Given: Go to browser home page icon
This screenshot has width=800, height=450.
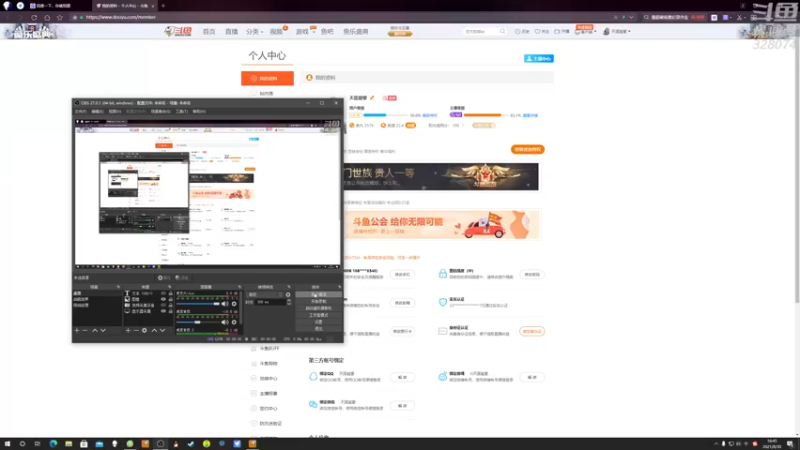Looking at the screenshot, I should click(x=47, y=17).
